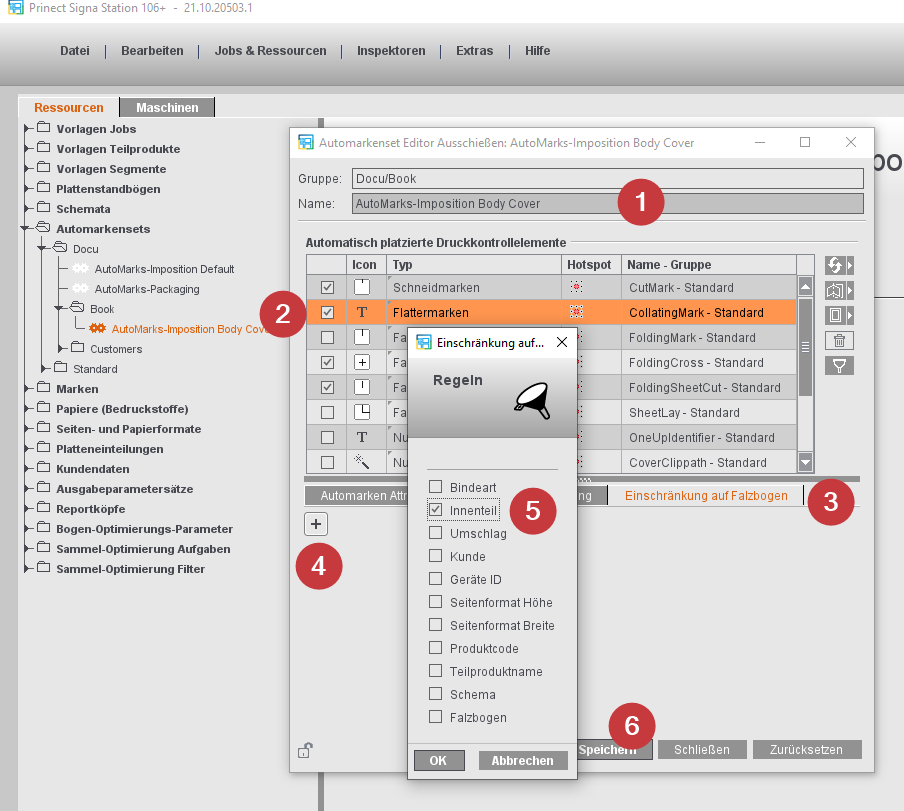The width and height of the screenshot is (904, 811).
Task: Click the gear icon of AutoMarks-Packaging
Action: (80, 288)
